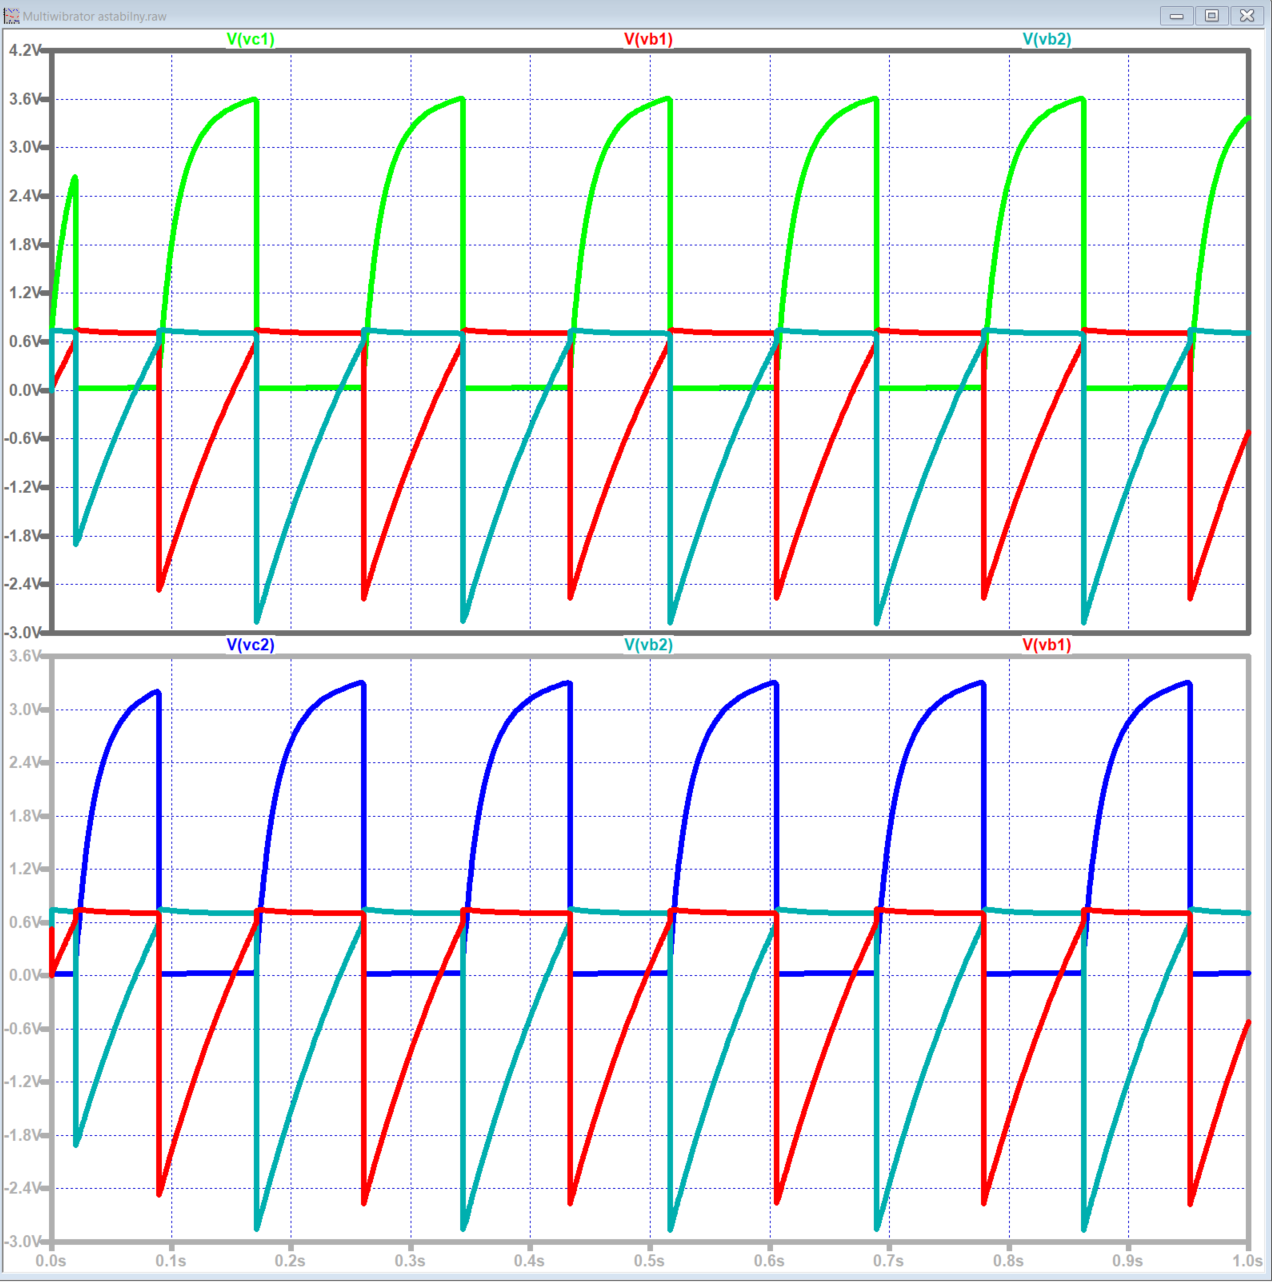The height and width of the screenshot is (1282, 1272).
Task: Click the 0.5s label on time axis
Action: 649,1261
